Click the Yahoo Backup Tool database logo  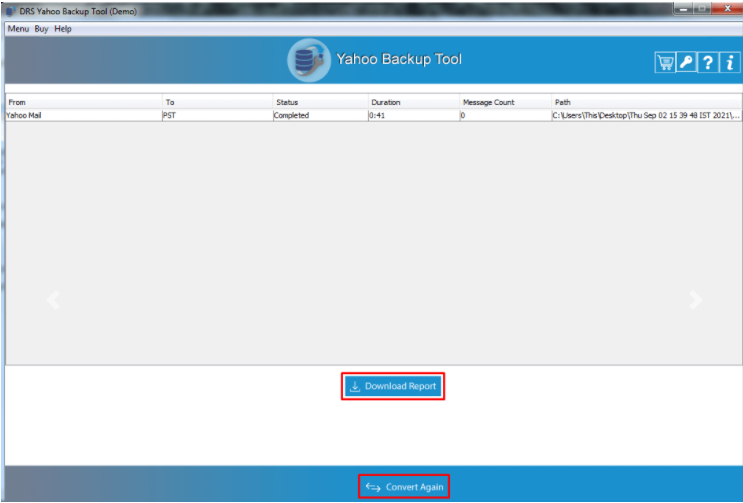tap(309, 60)
